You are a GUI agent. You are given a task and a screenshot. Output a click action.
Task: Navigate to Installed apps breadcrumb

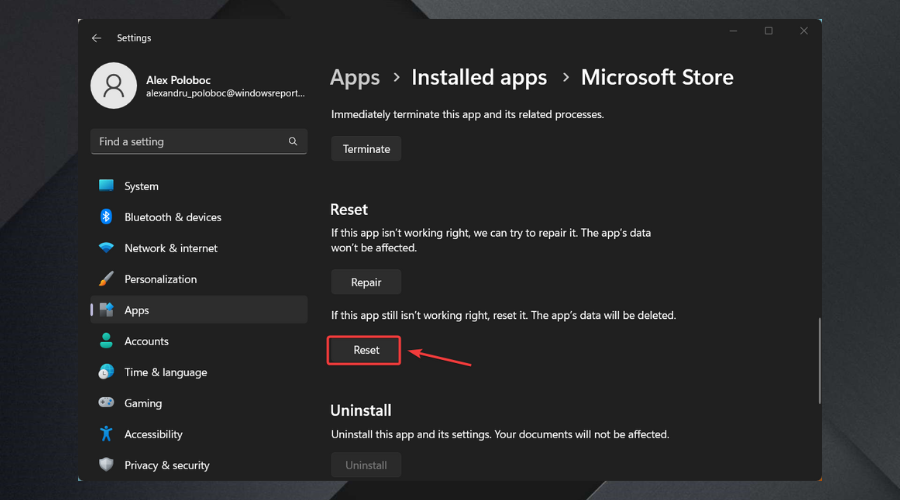[479, 78]
